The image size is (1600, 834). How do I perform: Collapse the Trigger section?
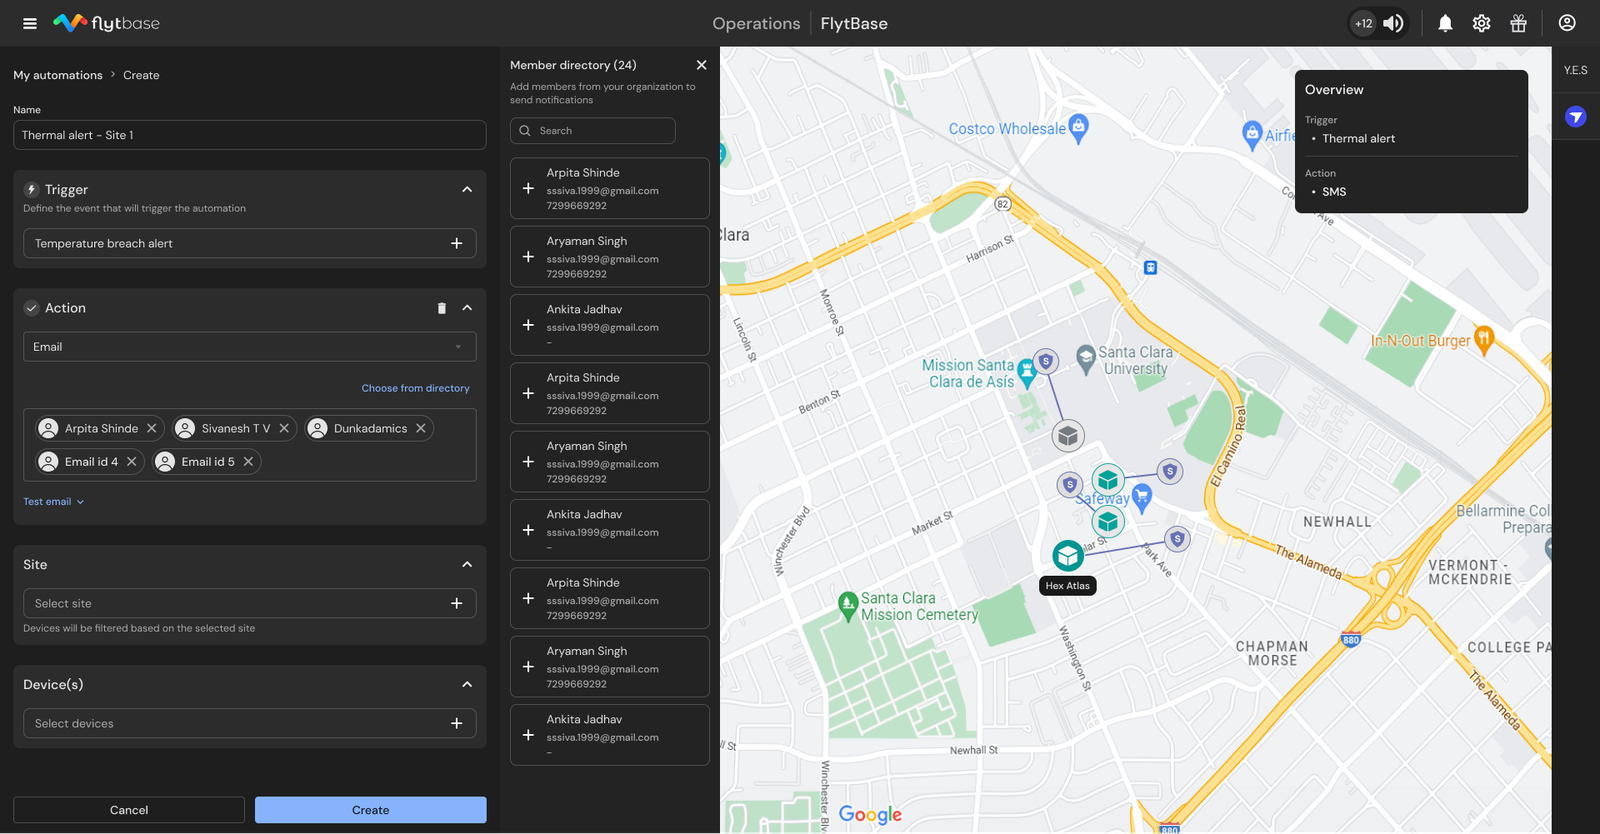[467, 189]
